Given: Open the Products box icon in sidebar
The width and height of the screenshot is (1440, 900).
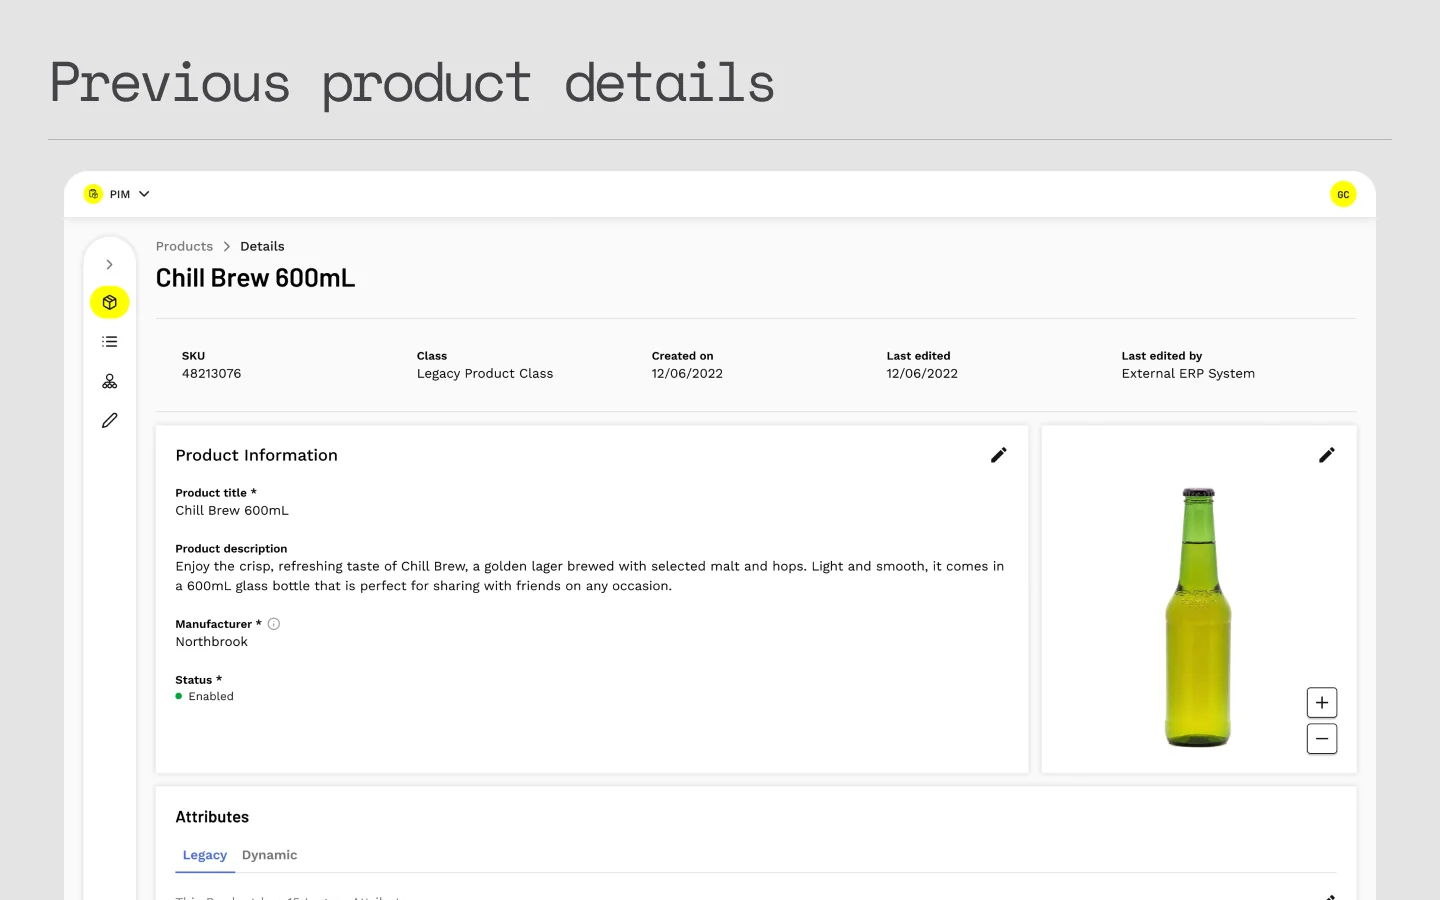Looking at the screenshot, I should tap(110, 302).
